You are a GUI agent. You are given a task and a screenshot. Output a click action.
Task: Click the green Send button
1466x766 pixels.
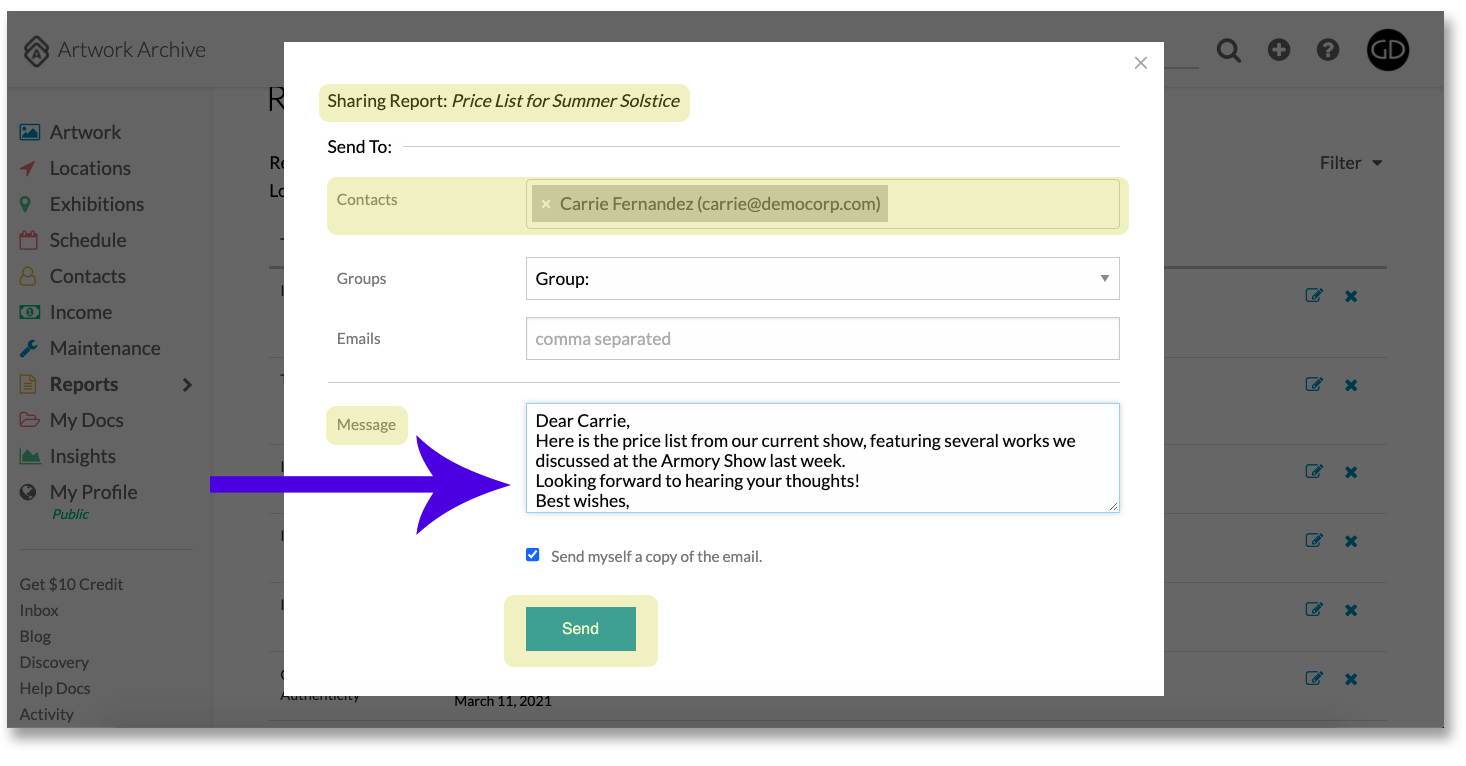[581, 629]
